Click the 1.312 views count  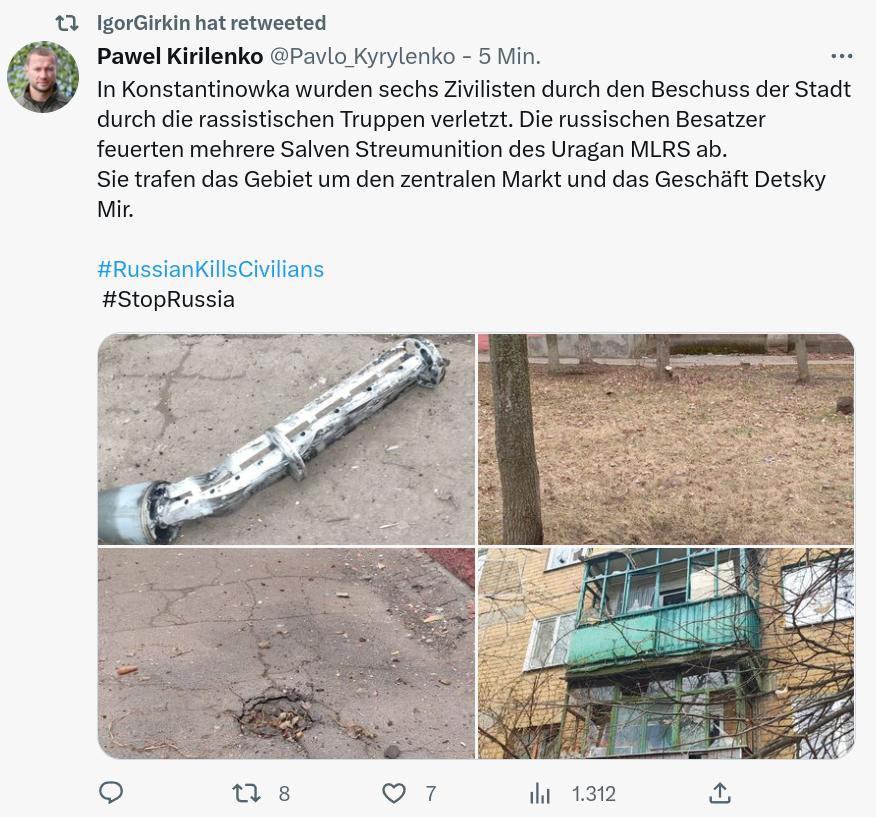(593, 794)
